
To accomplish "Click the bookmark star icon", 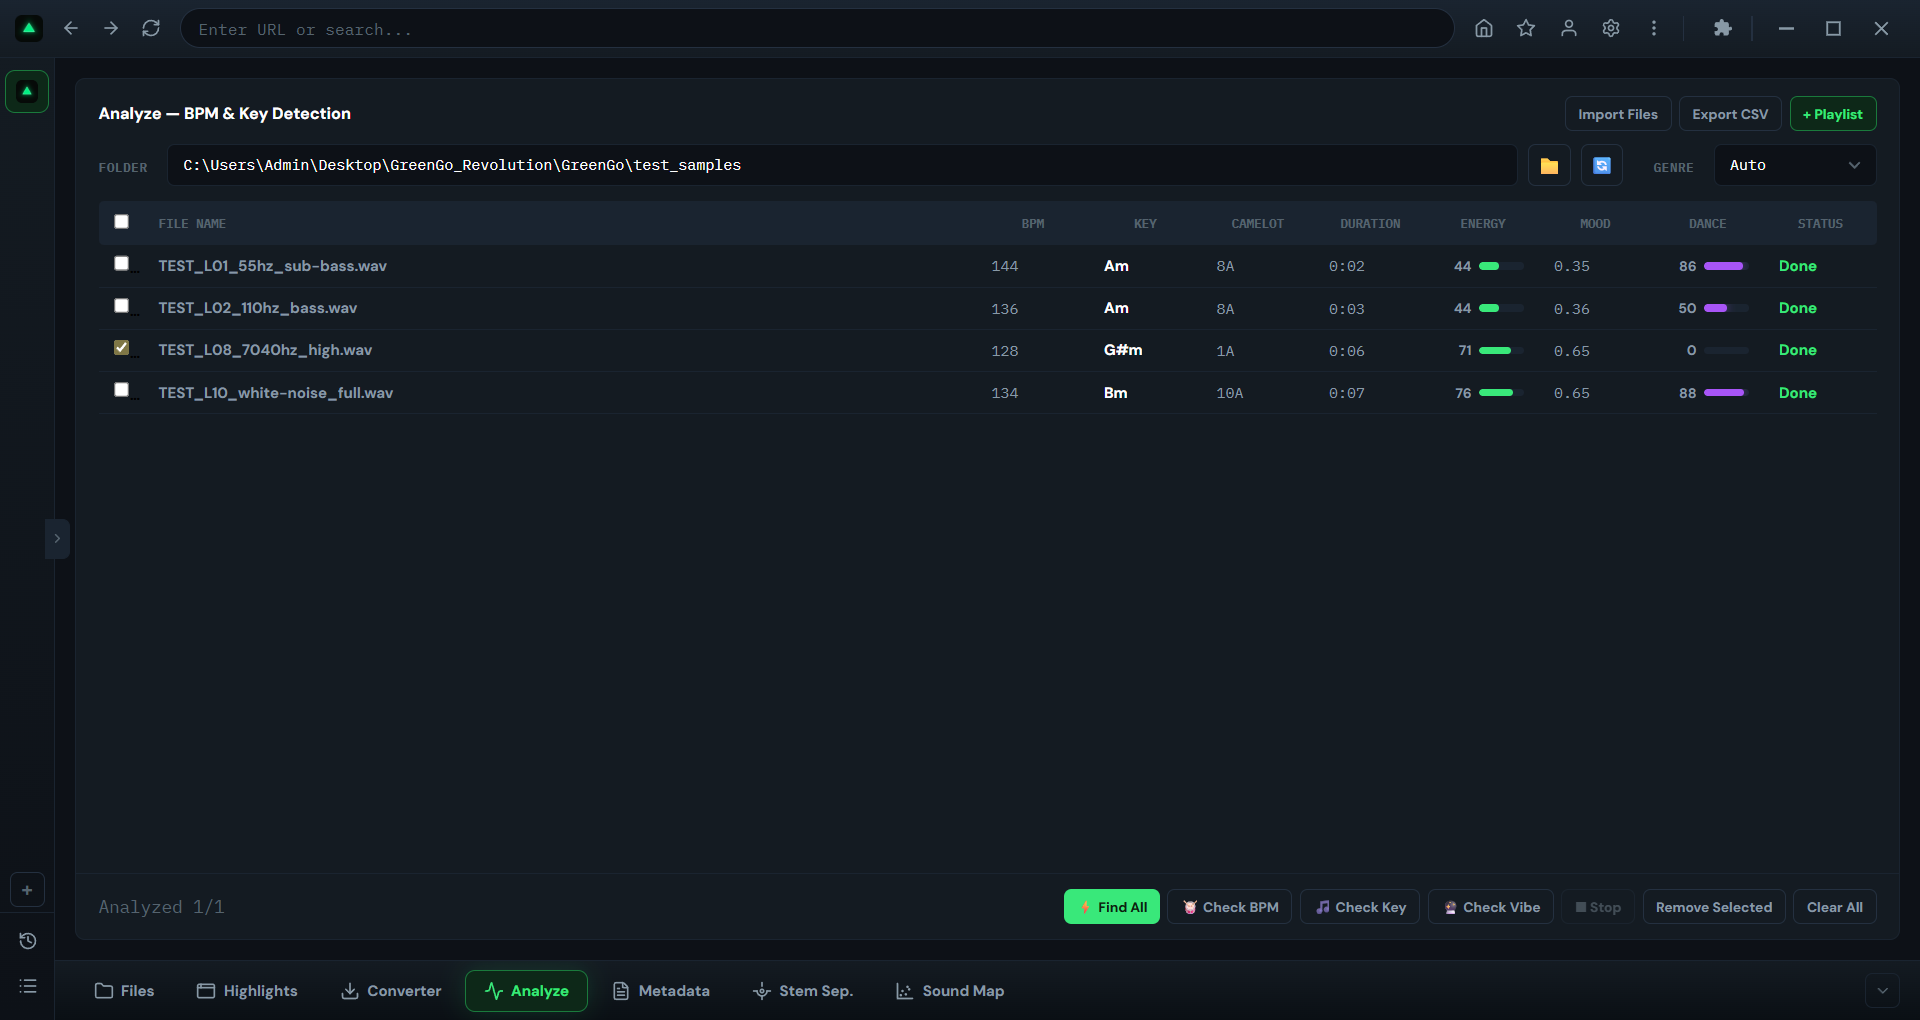I will pyautogui.click(x=1526, y=29).
